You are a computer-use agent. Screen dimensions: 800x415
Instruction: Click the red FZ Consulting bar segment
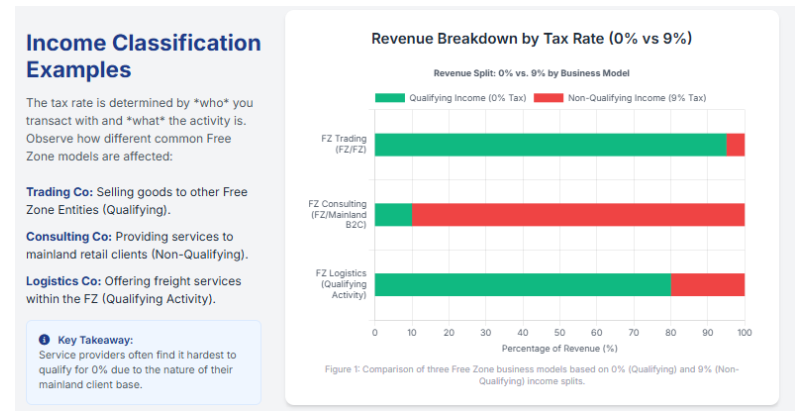pos(577,214)
